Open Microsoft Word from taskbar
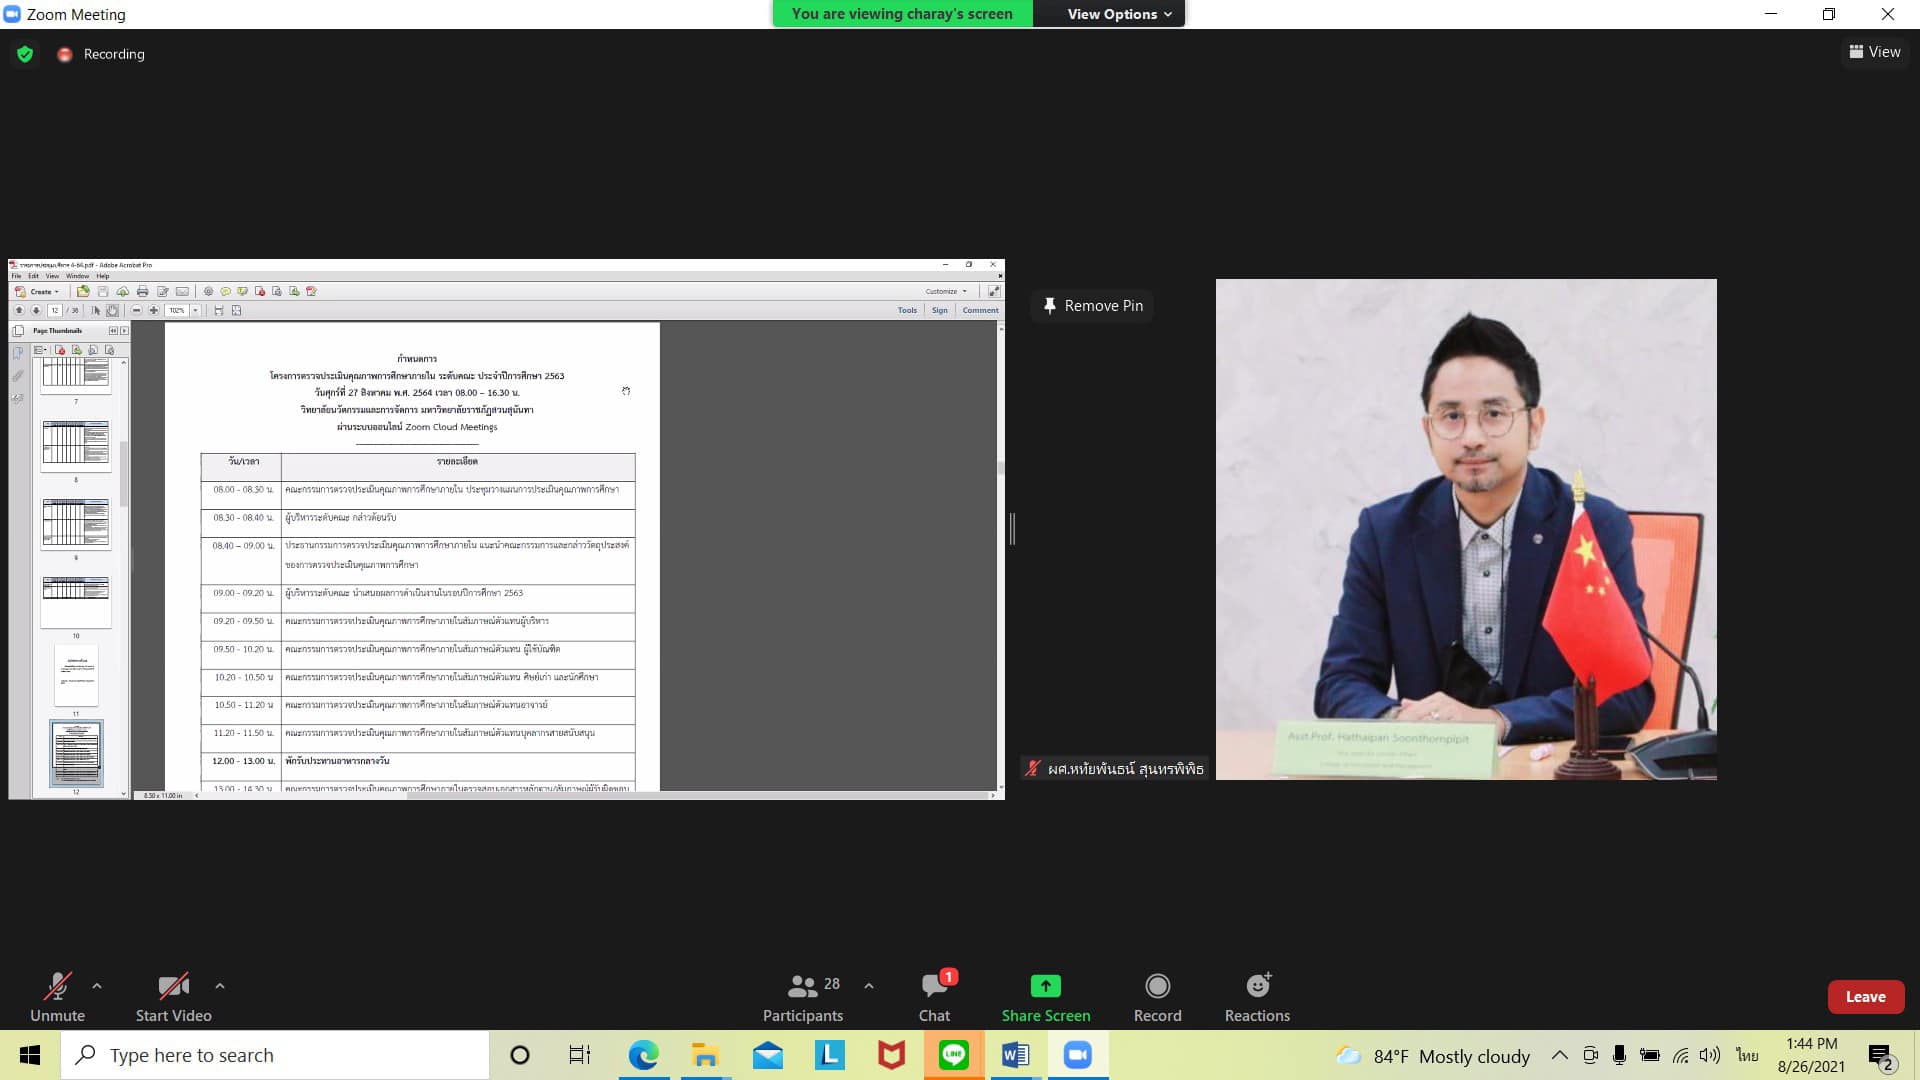 [x=1015, y=1055]
